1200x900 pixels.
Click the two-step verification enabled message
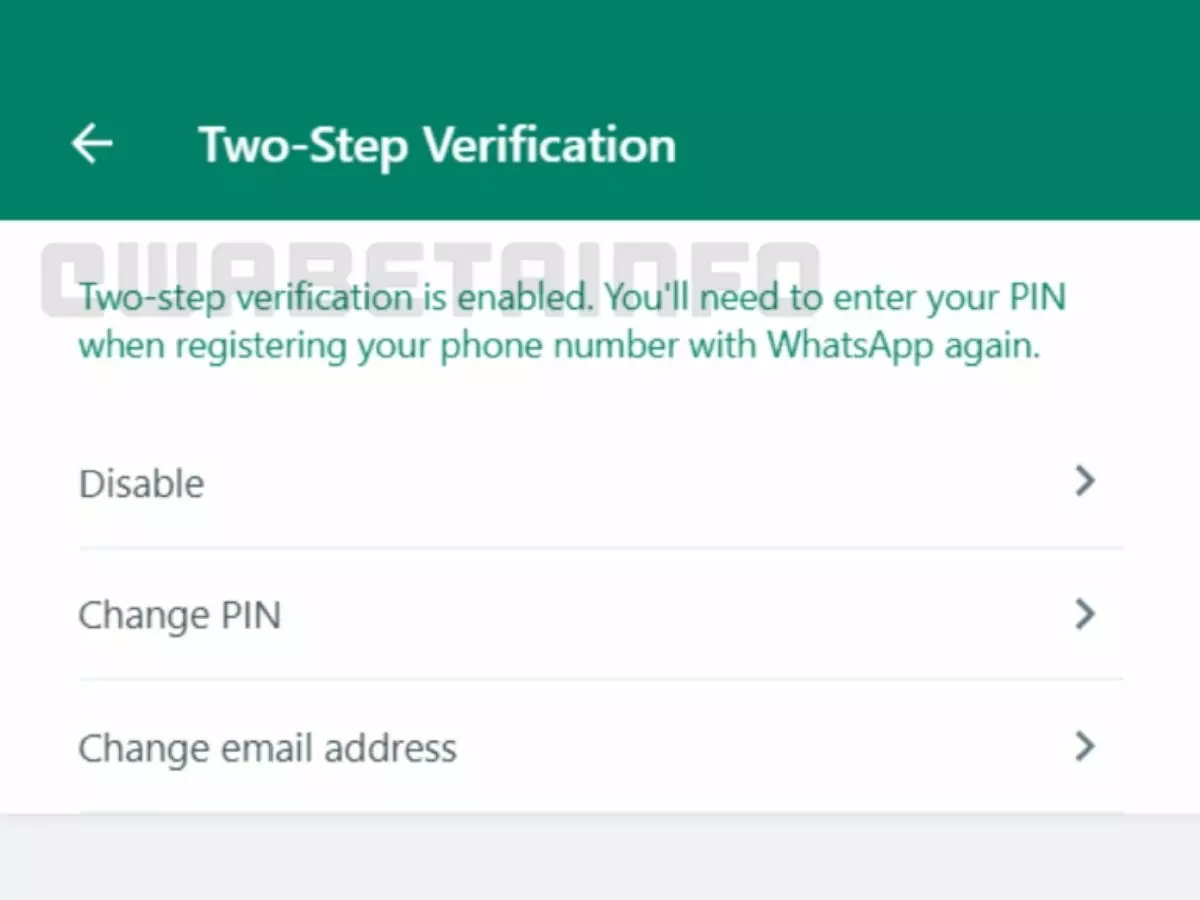point(571,321)
